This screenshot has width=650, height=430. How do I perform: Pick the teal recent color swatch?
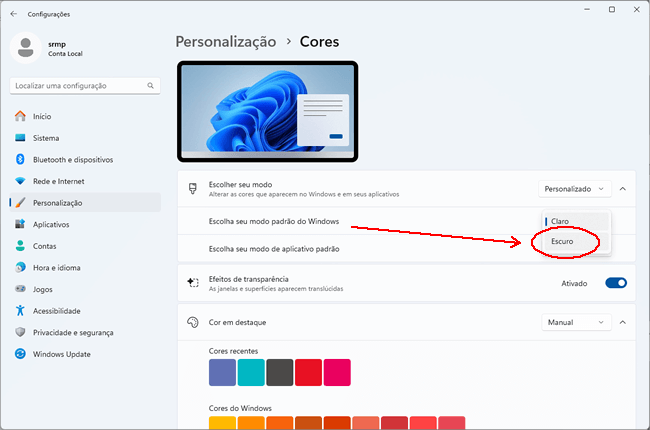coord(251,372)
